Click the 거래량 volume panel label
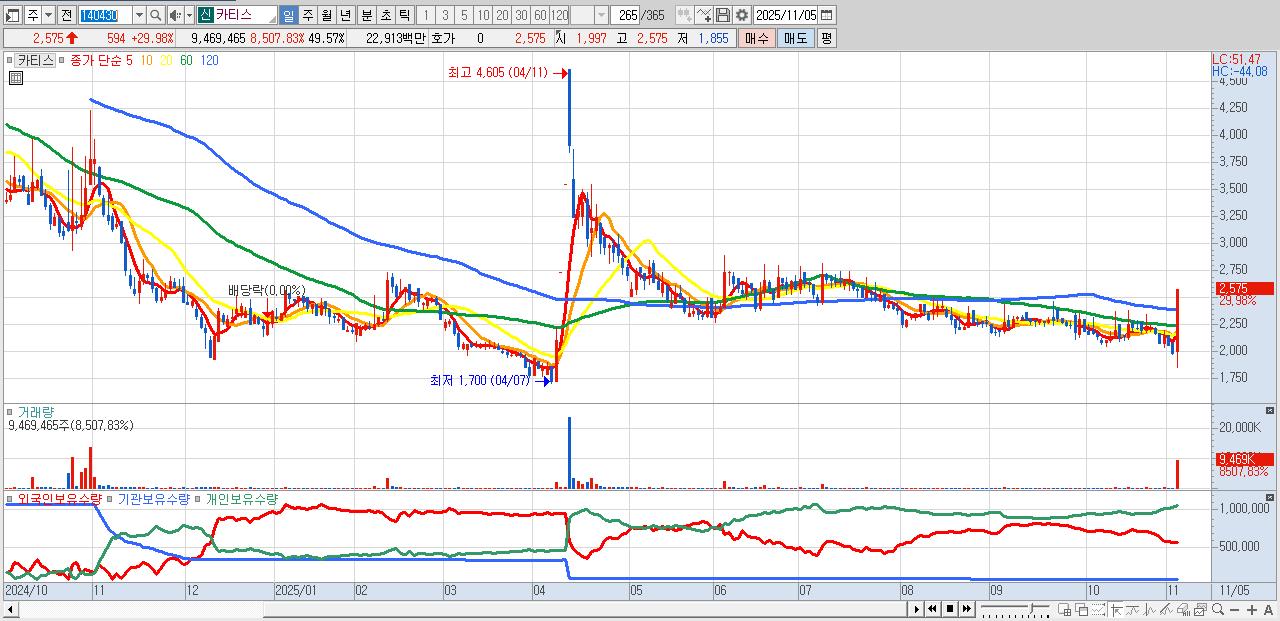 point(35,411)
